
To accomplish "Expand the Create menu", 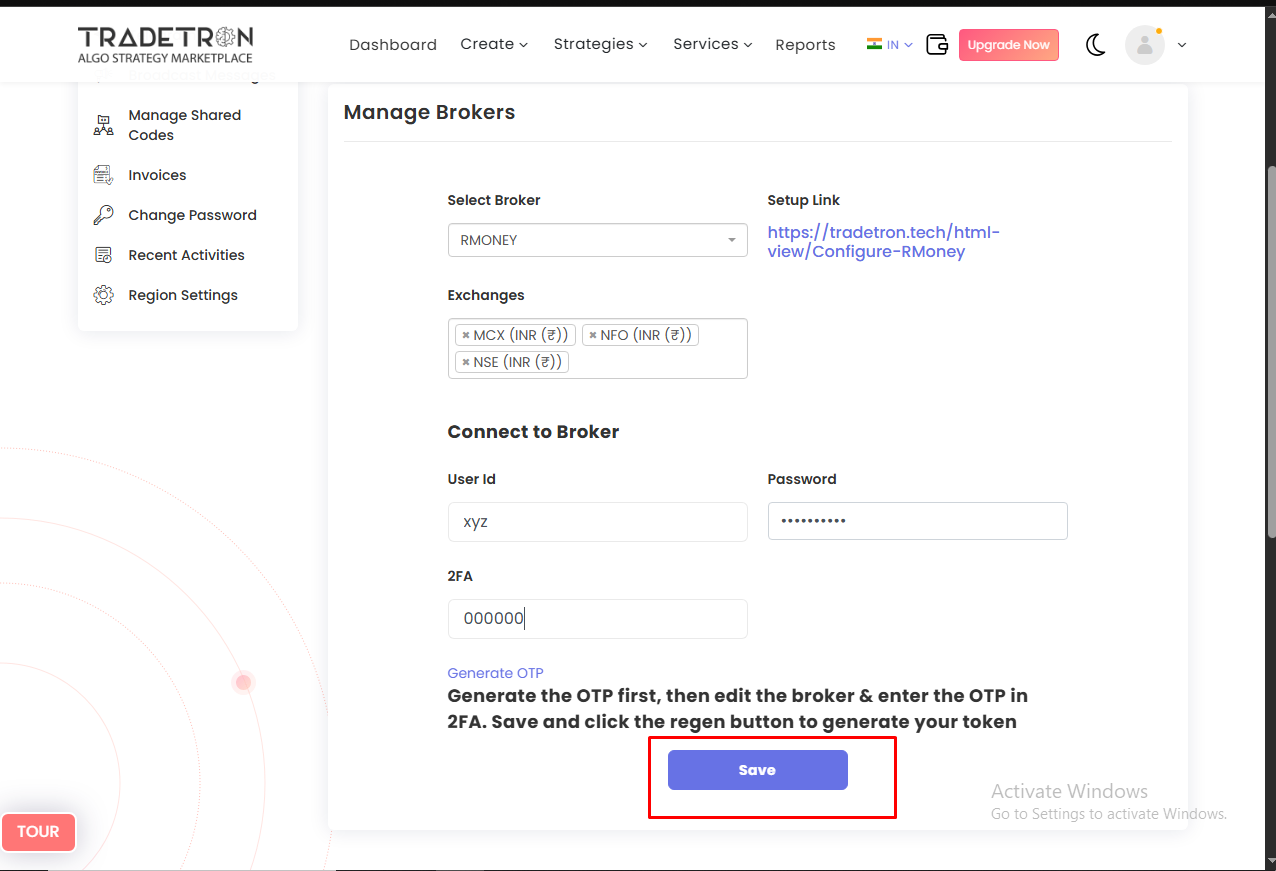I will pos(494,44).
